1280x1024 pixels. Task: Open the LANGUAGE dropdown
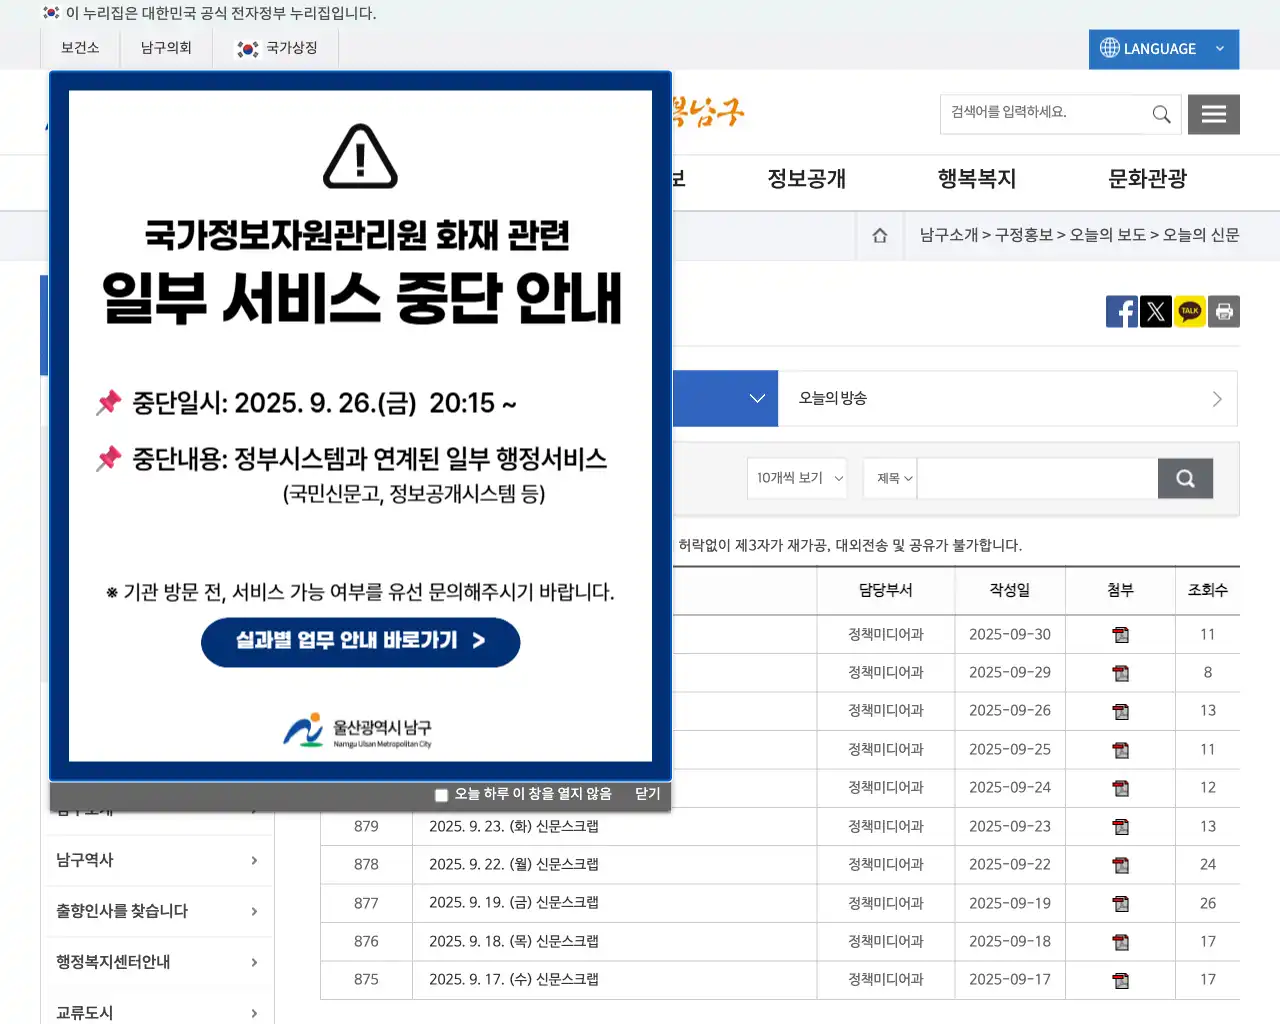(1164, 49)
